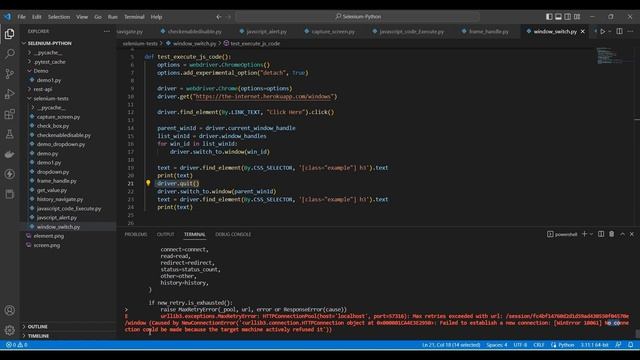Open the Source Control view

point(9,74)
